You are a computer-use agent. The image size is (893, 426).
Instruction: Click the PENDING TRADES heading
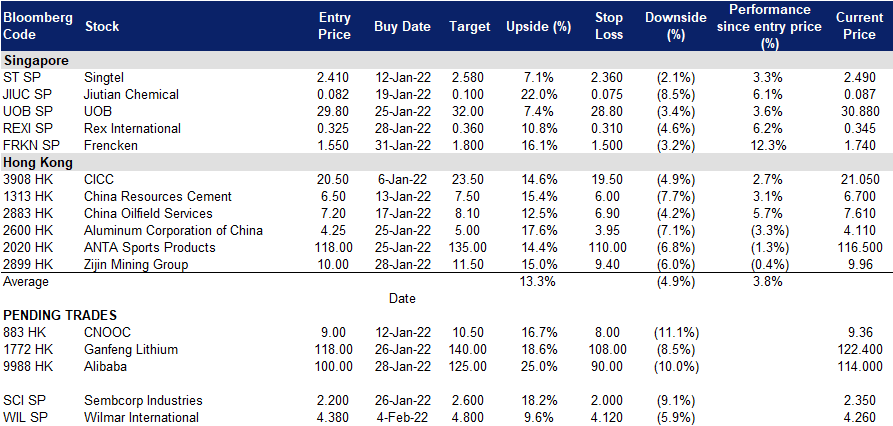point(60,315)
